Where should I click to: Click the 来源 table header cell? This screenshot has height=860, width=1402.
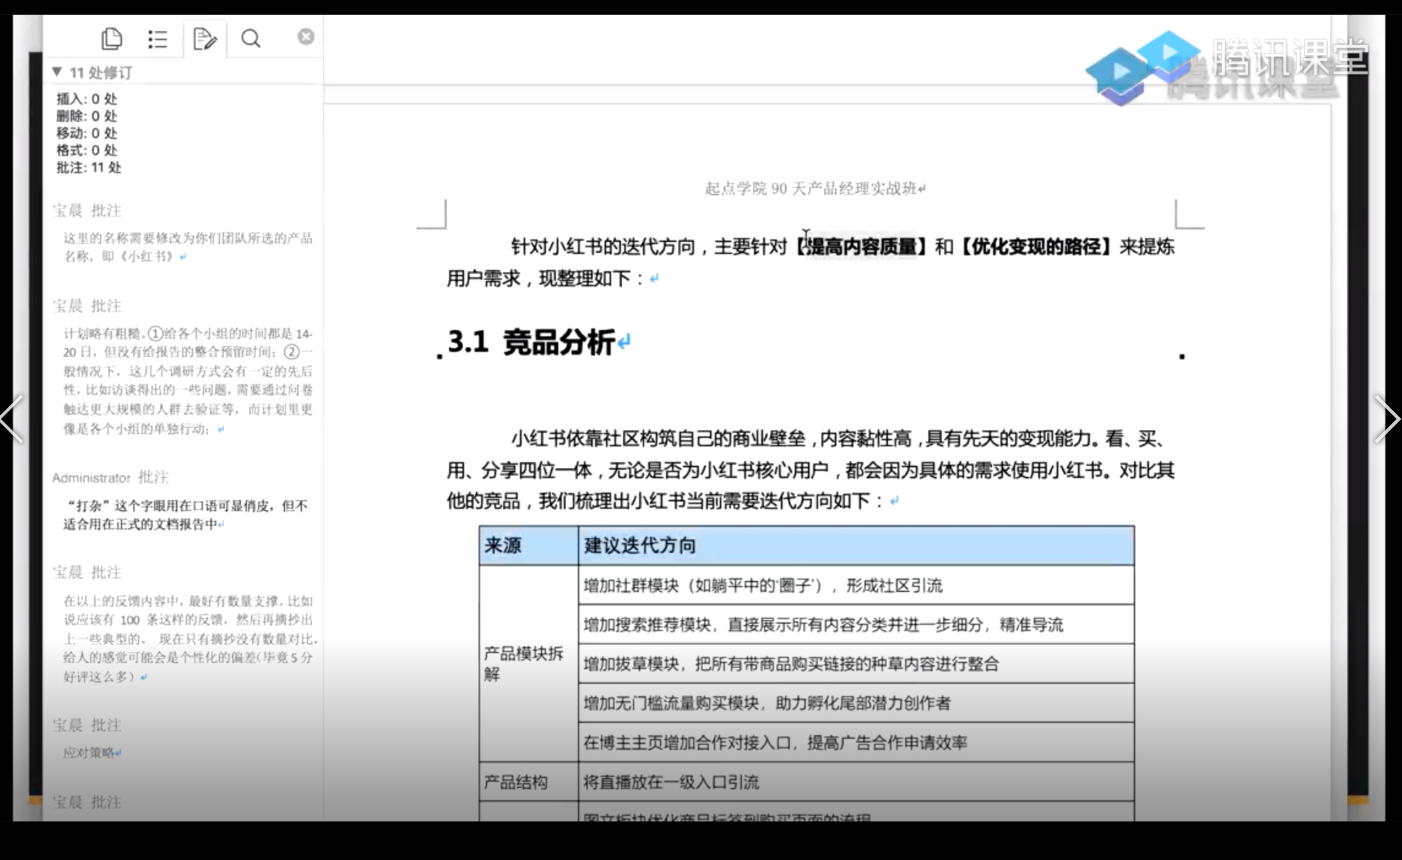point(530,546)
